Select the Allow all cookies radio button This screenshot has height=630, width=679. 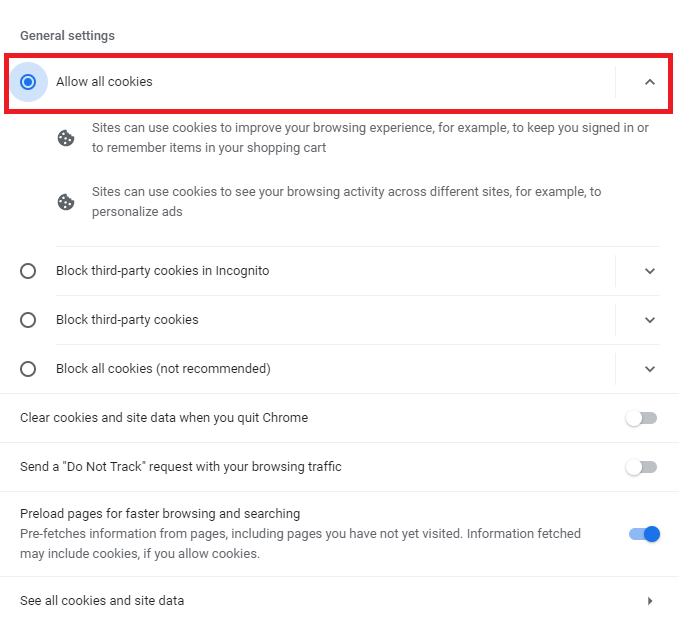28,82
